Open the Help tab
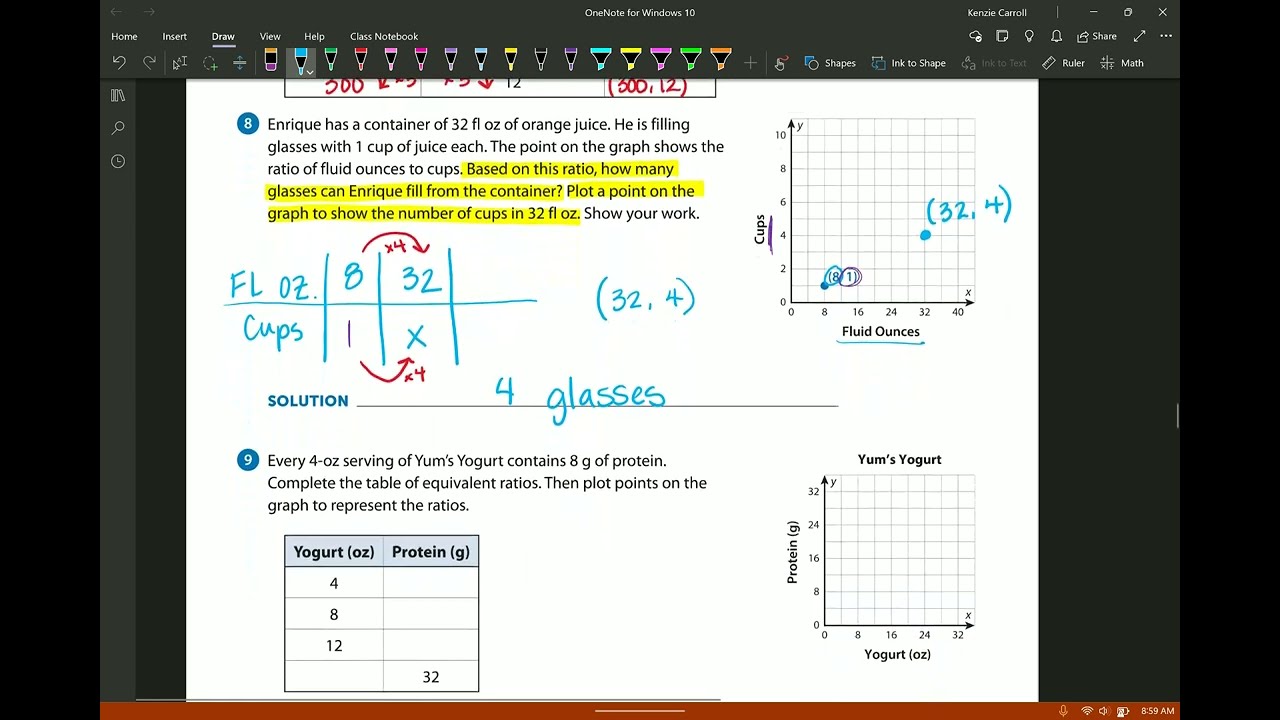 pyautogui.click(x=314, y=36)
